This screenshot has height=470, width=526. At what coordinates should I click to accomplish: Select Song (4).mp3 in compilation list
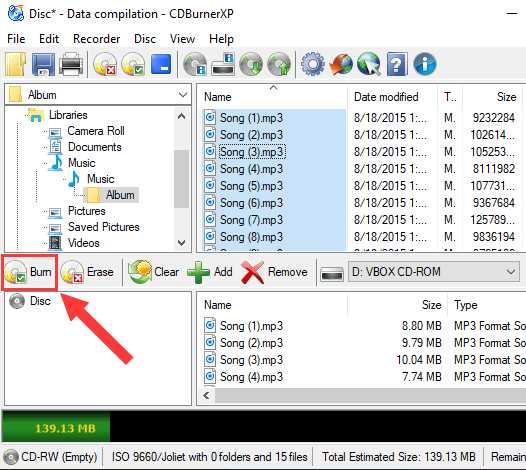[251, 377]
